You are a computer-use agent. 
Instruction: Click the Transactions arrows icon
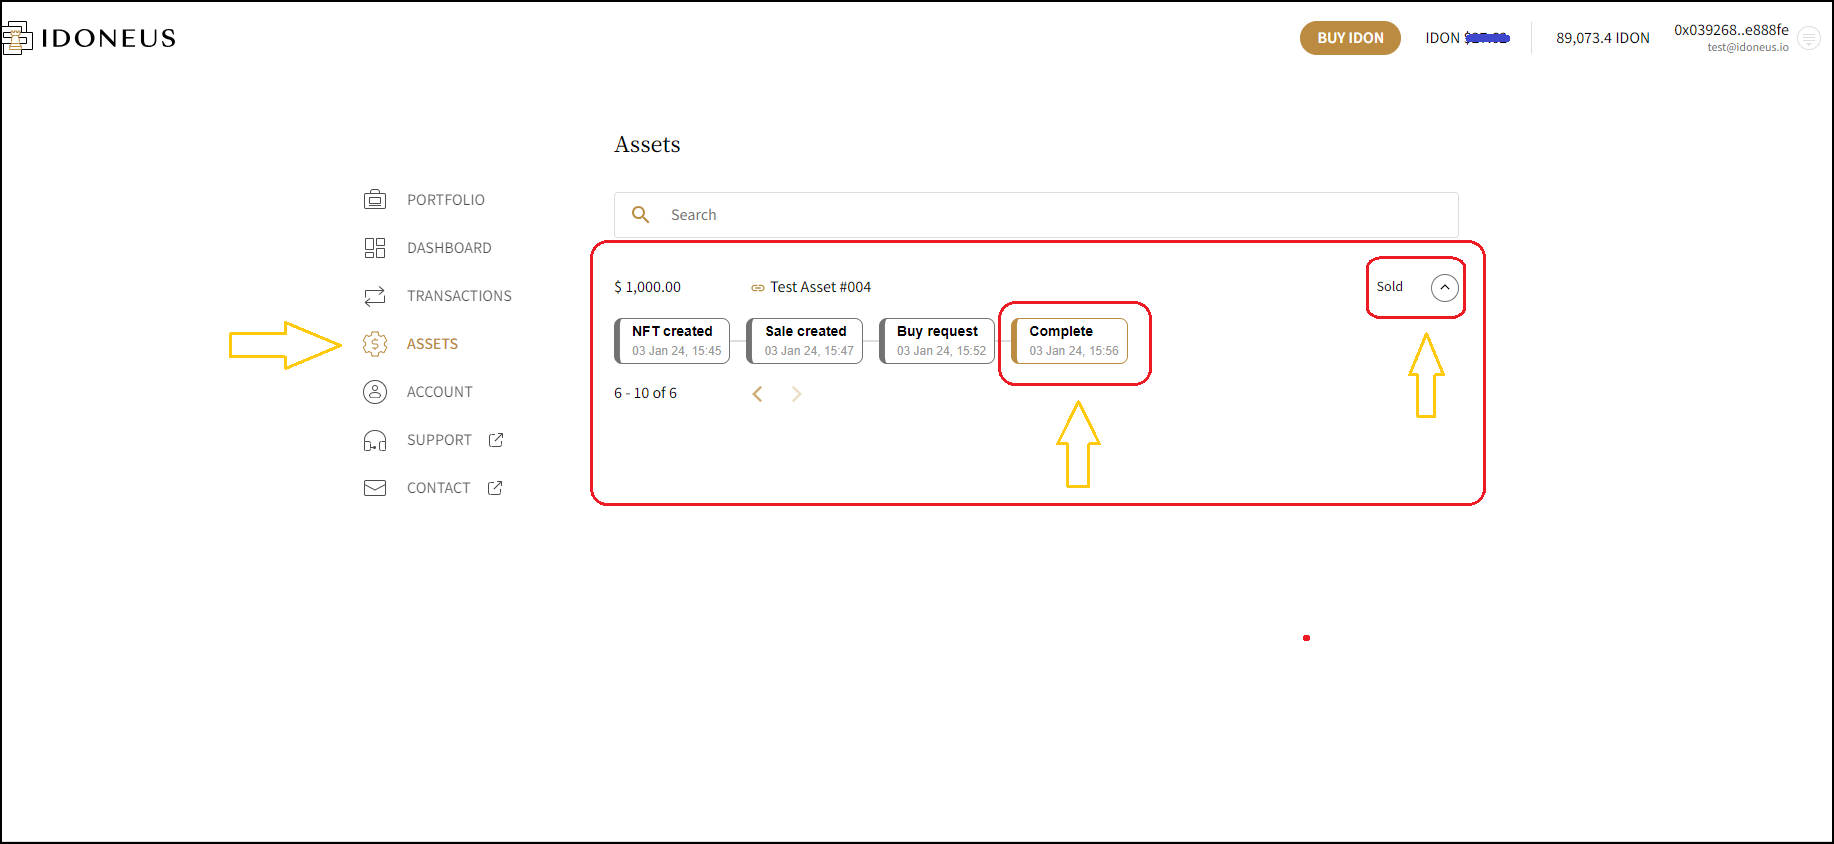point(375,296)
